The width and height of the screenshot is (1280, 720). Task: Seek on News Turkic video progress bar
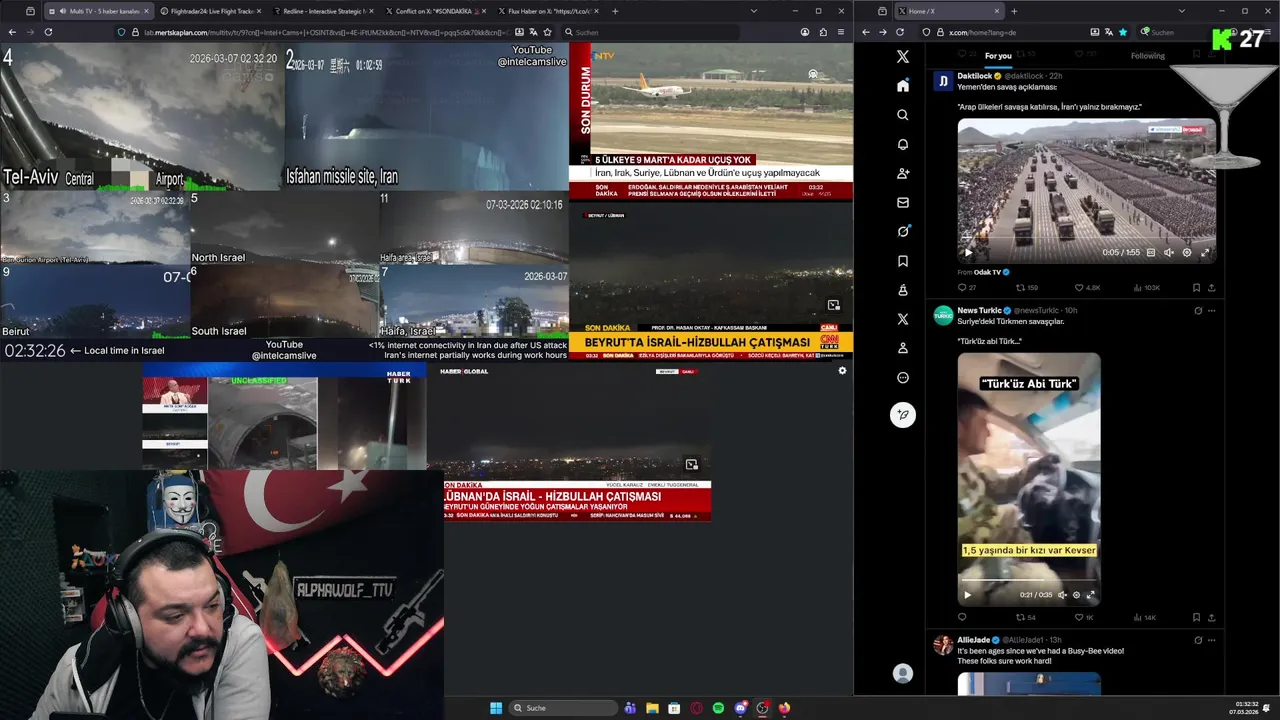[x=1029, y=580]
